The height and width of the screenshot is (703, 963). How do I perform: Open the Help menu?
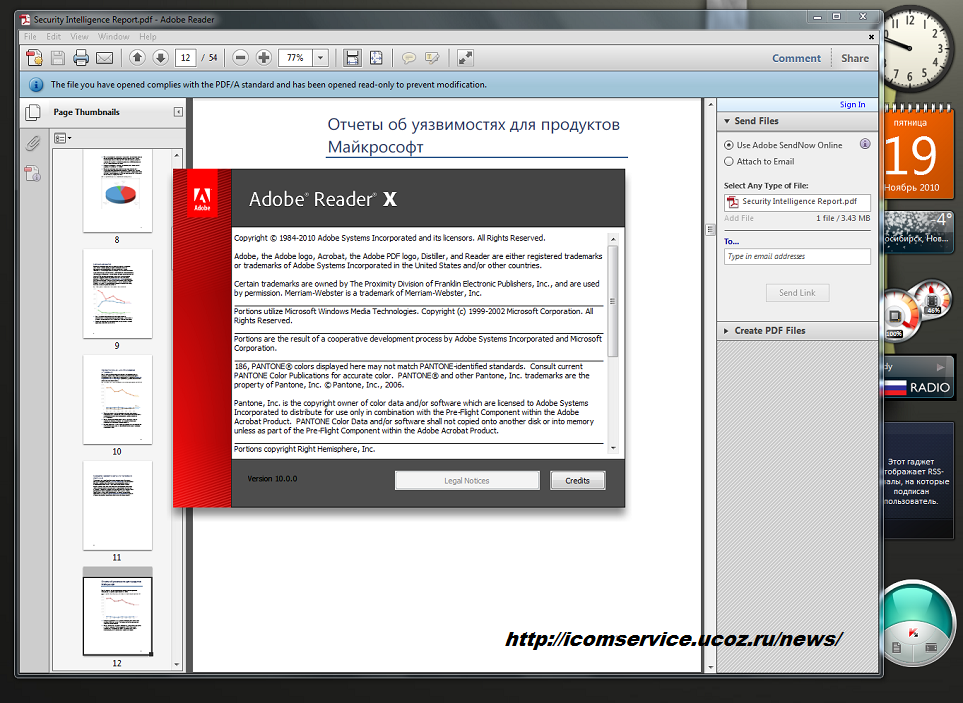(x=147, y=37)
